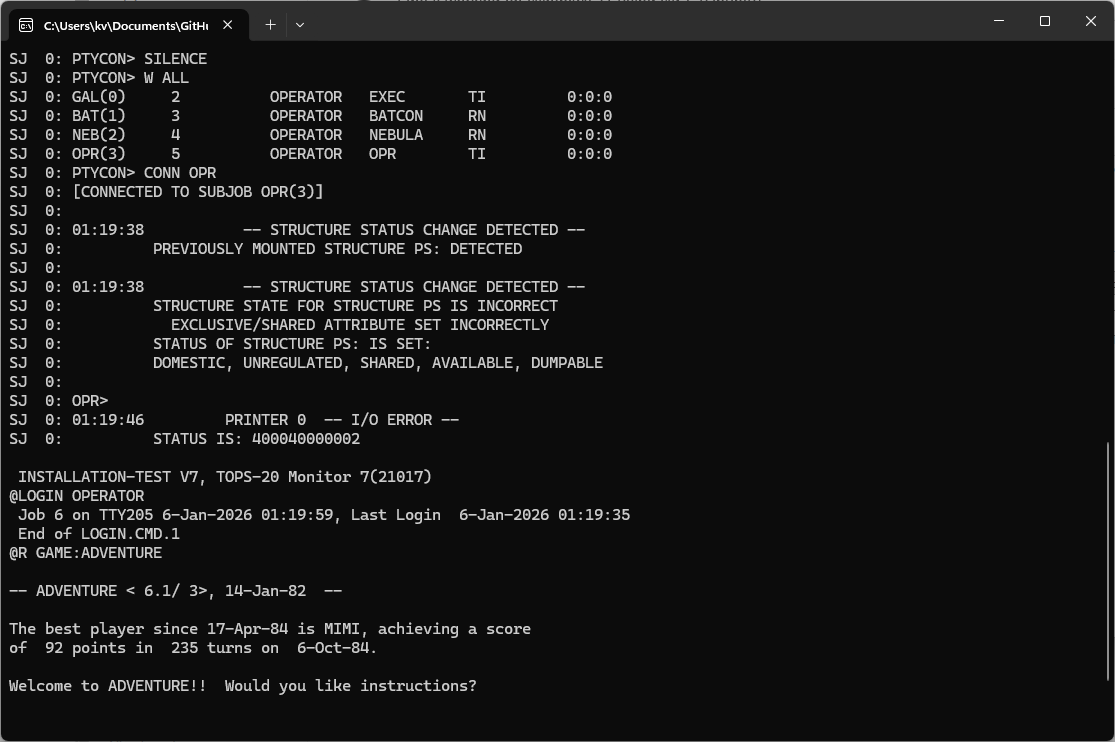This screenshot has width=1115, height=742.
Task: Open a new tab with plus button
Action: click(270, 25)
